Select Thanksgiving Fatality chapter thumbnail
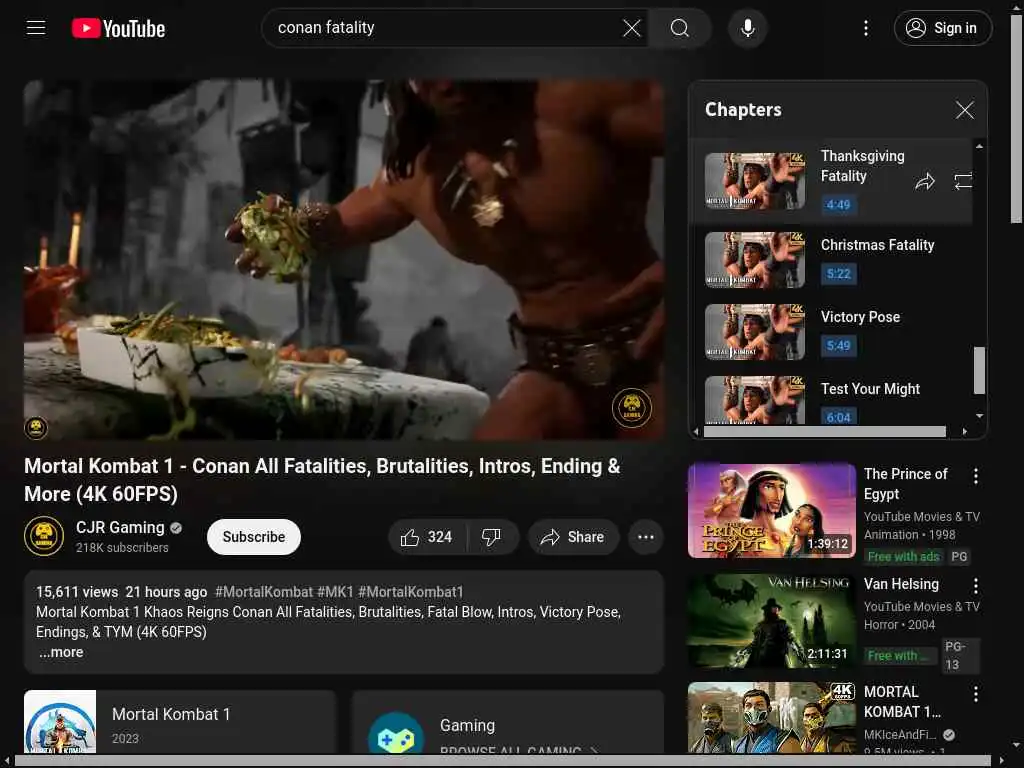This screenshot has width=1024, height=768. pyautogui.click(x=755, y=181)
